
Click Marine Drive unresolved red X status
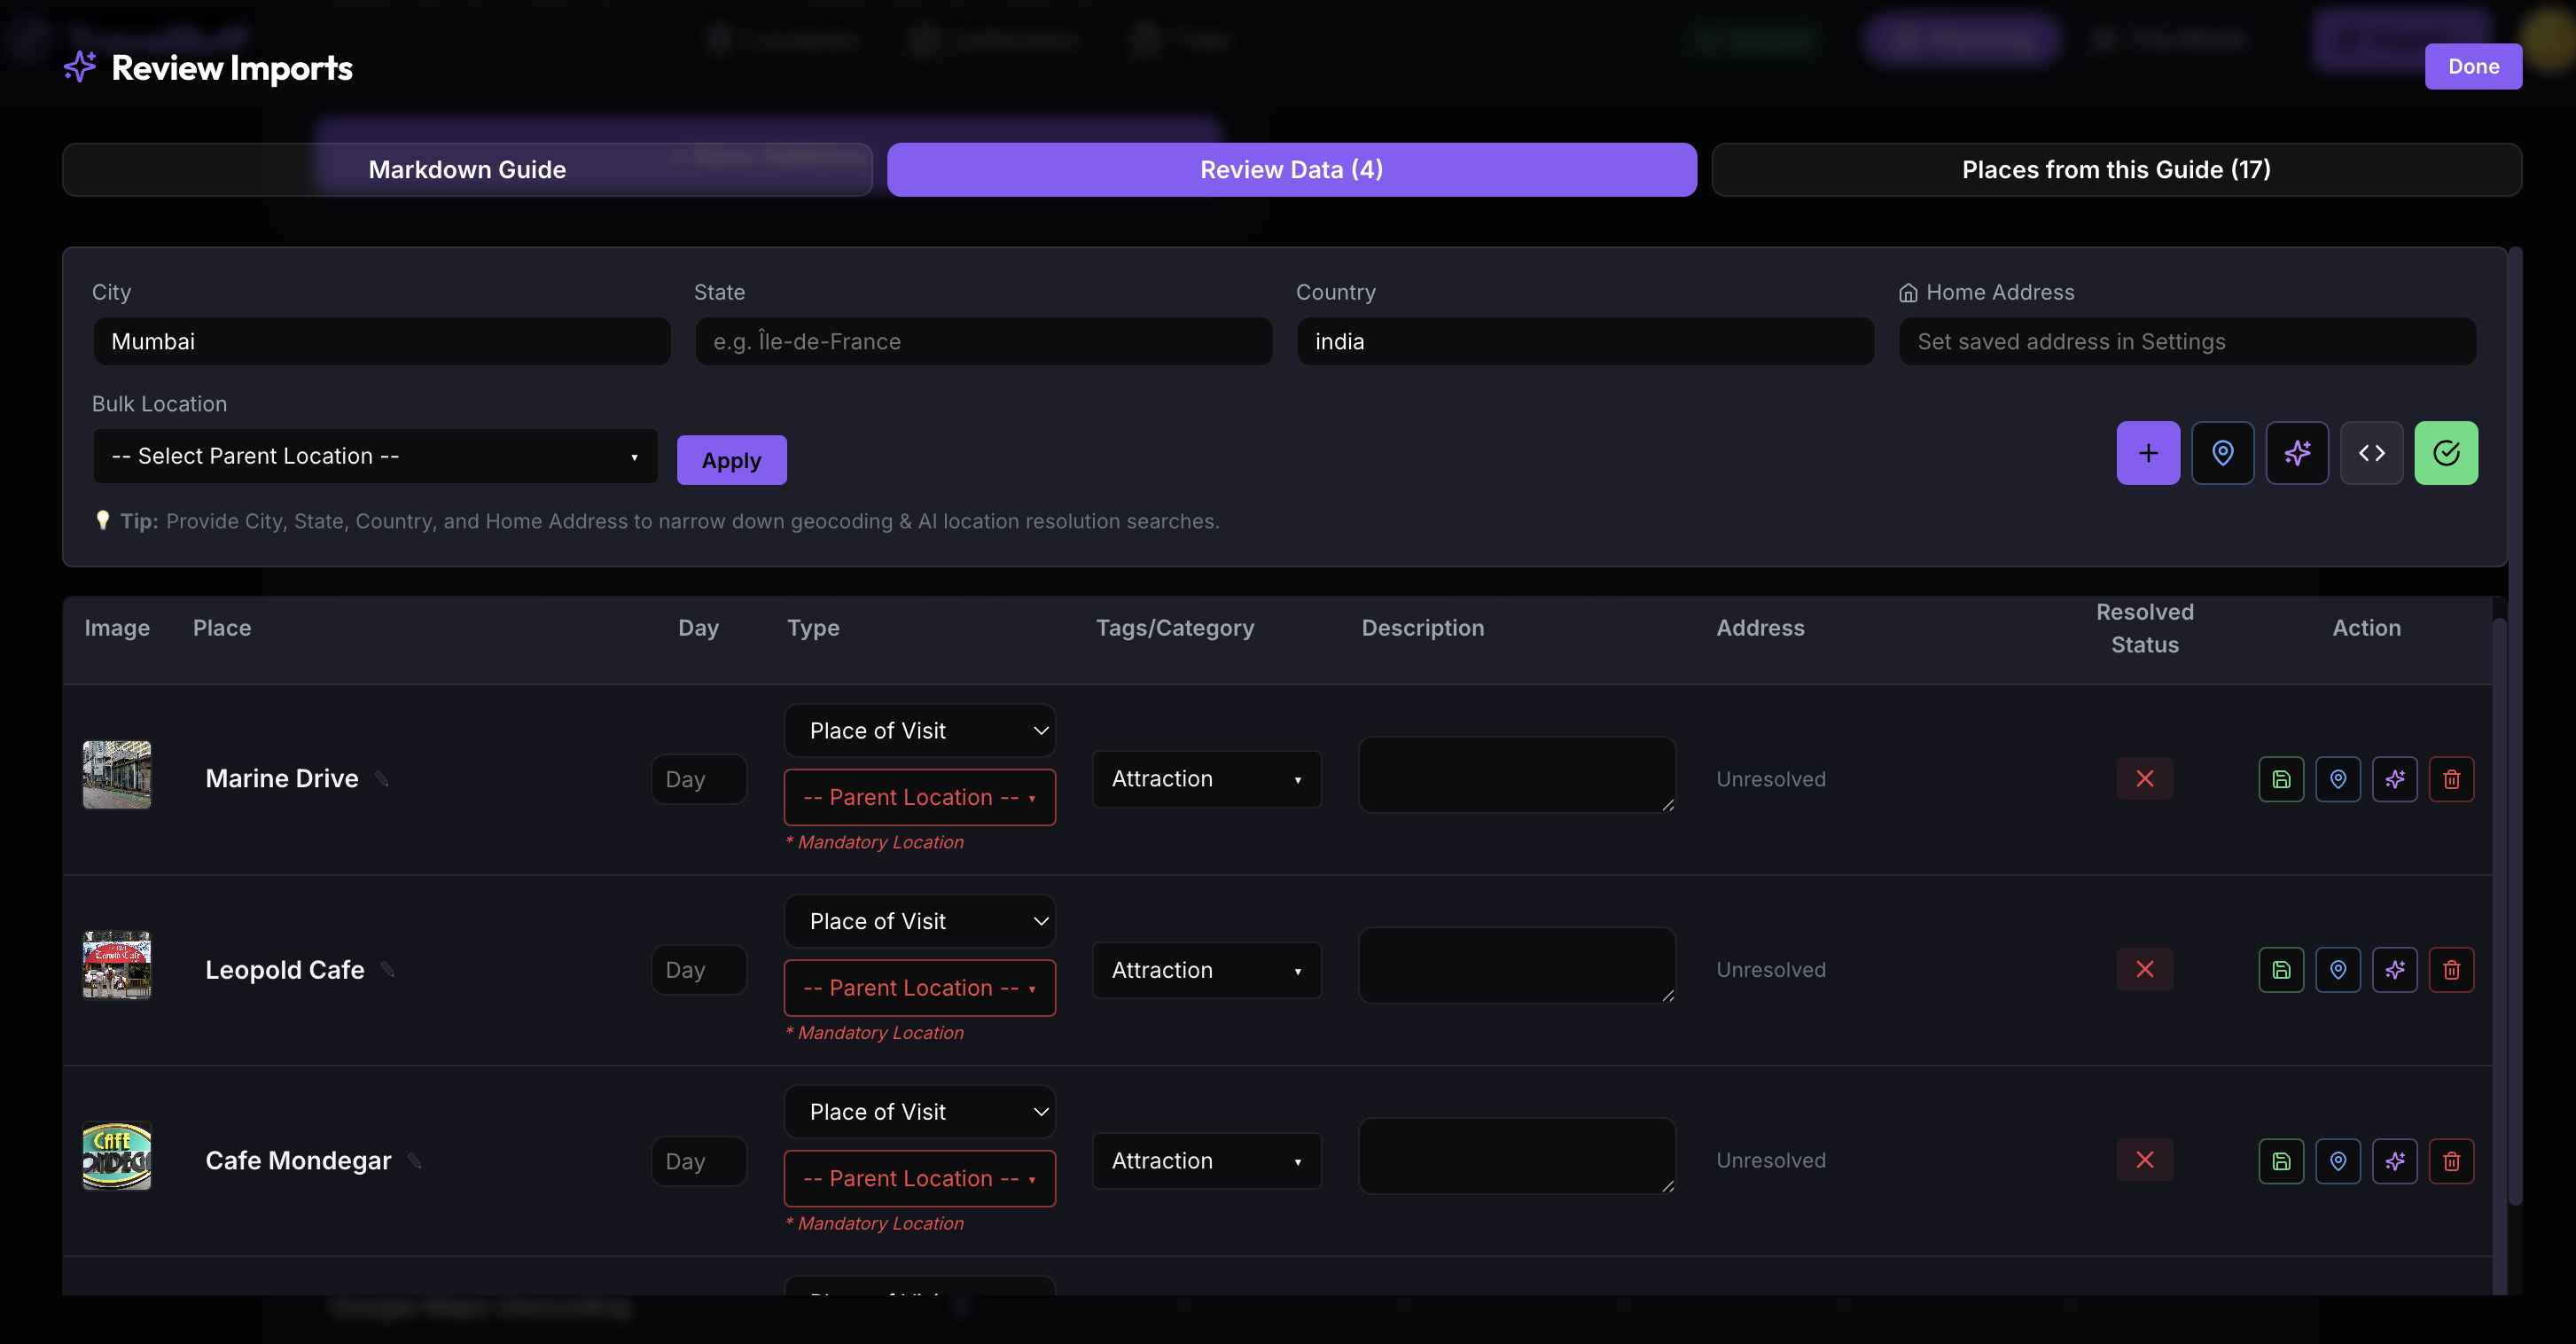pos(2145,779)
